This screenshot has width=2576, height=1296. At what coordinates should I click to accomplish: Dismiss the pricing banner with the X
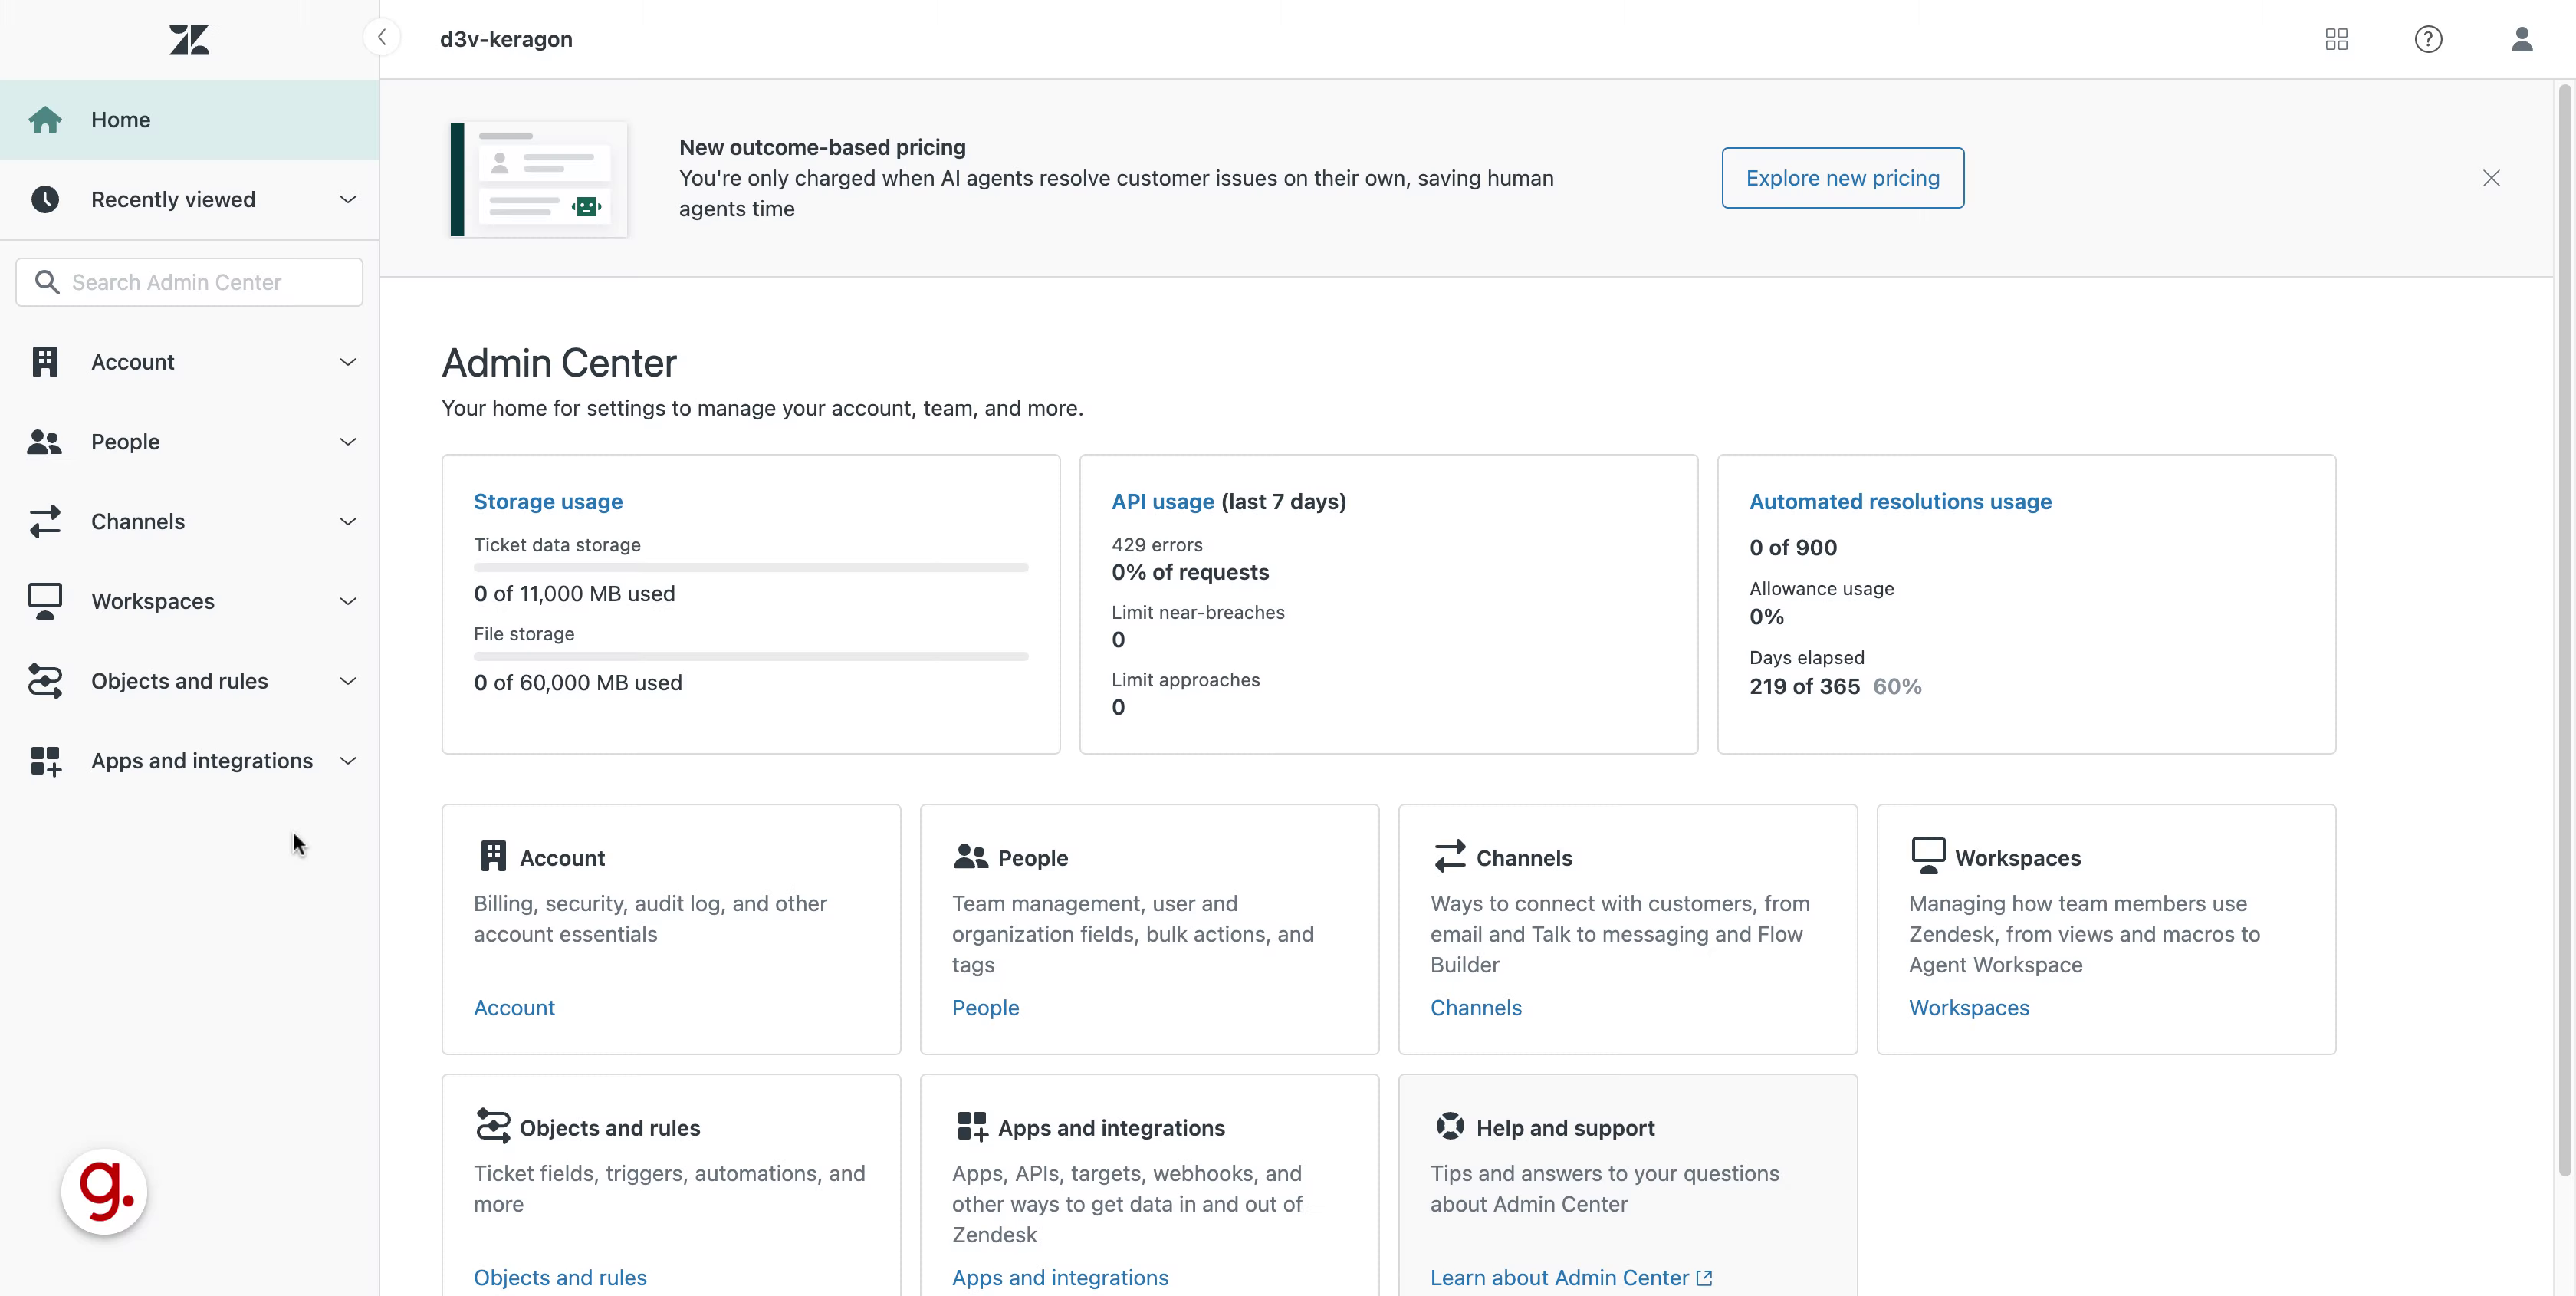click(x=2491, y=178)
